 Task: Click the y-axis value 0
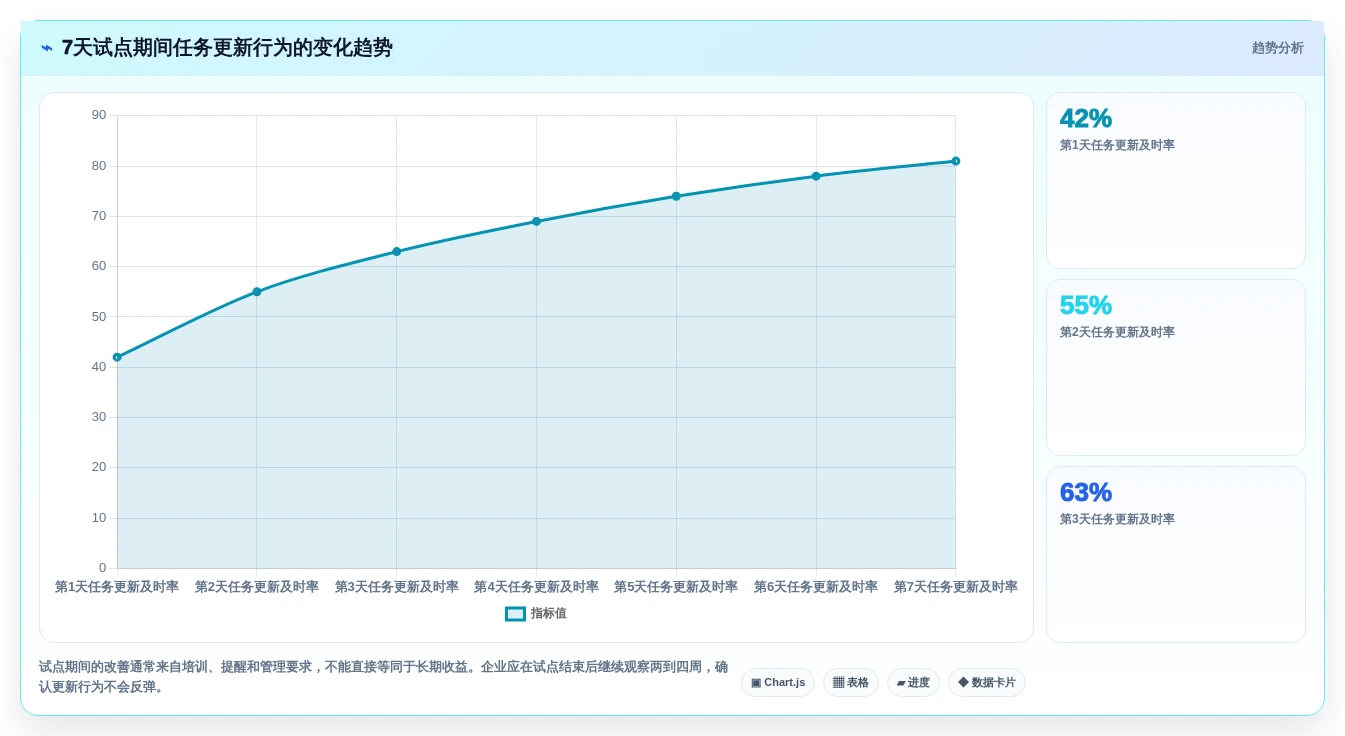(x=102, y=568)
